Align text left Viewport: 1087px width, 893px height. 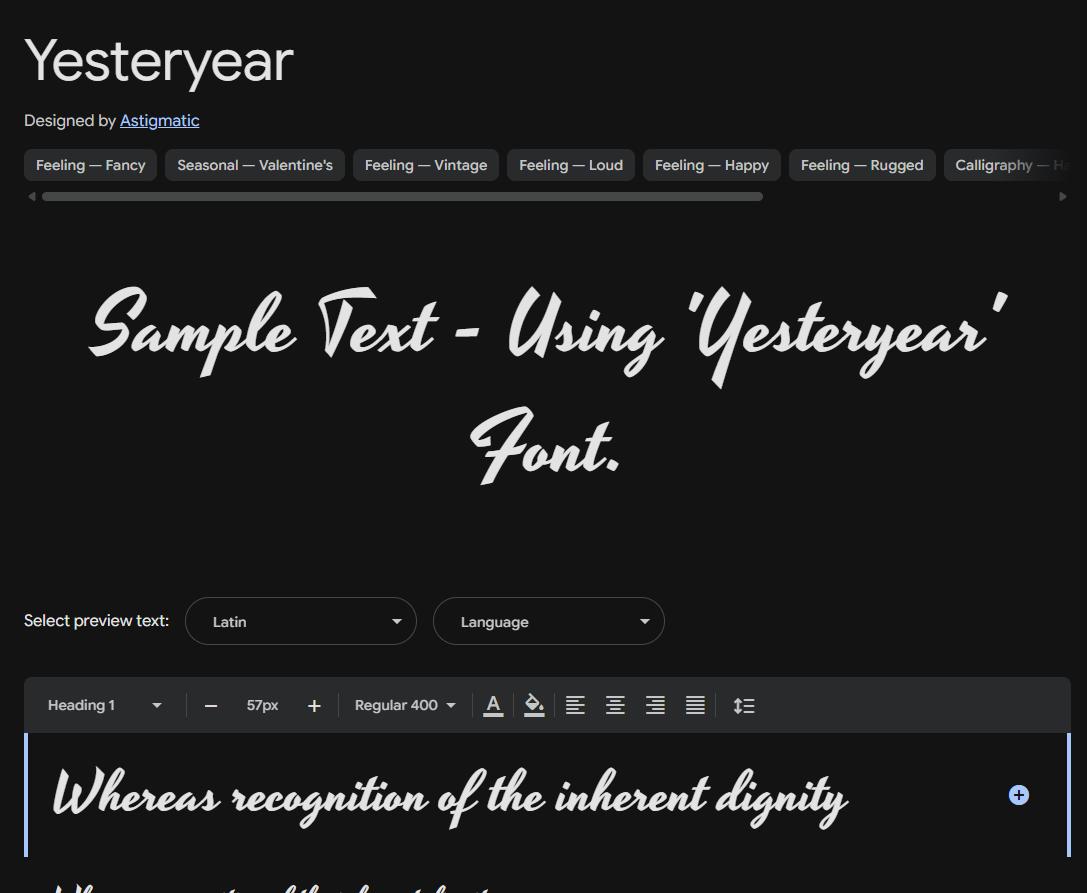point(575,706)
